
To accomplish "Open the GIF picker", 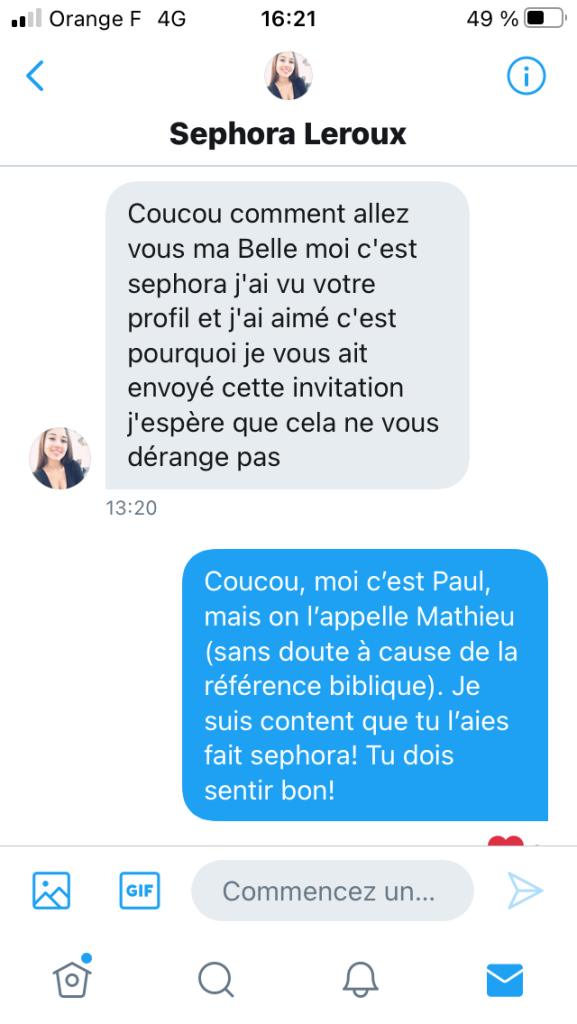I will (140, 890).
